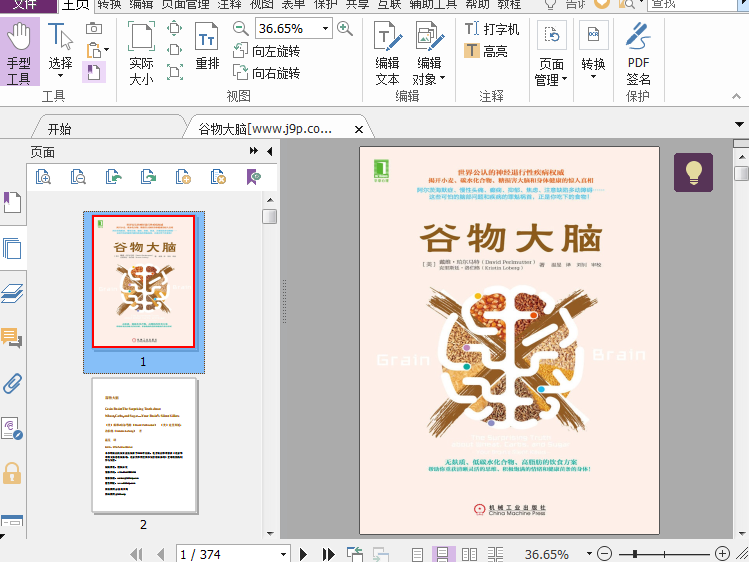The height and width of the screenshot is (562, 749).
Task: Open the Digital Signatures sidebar panel
Action: [x=12, y=428]
